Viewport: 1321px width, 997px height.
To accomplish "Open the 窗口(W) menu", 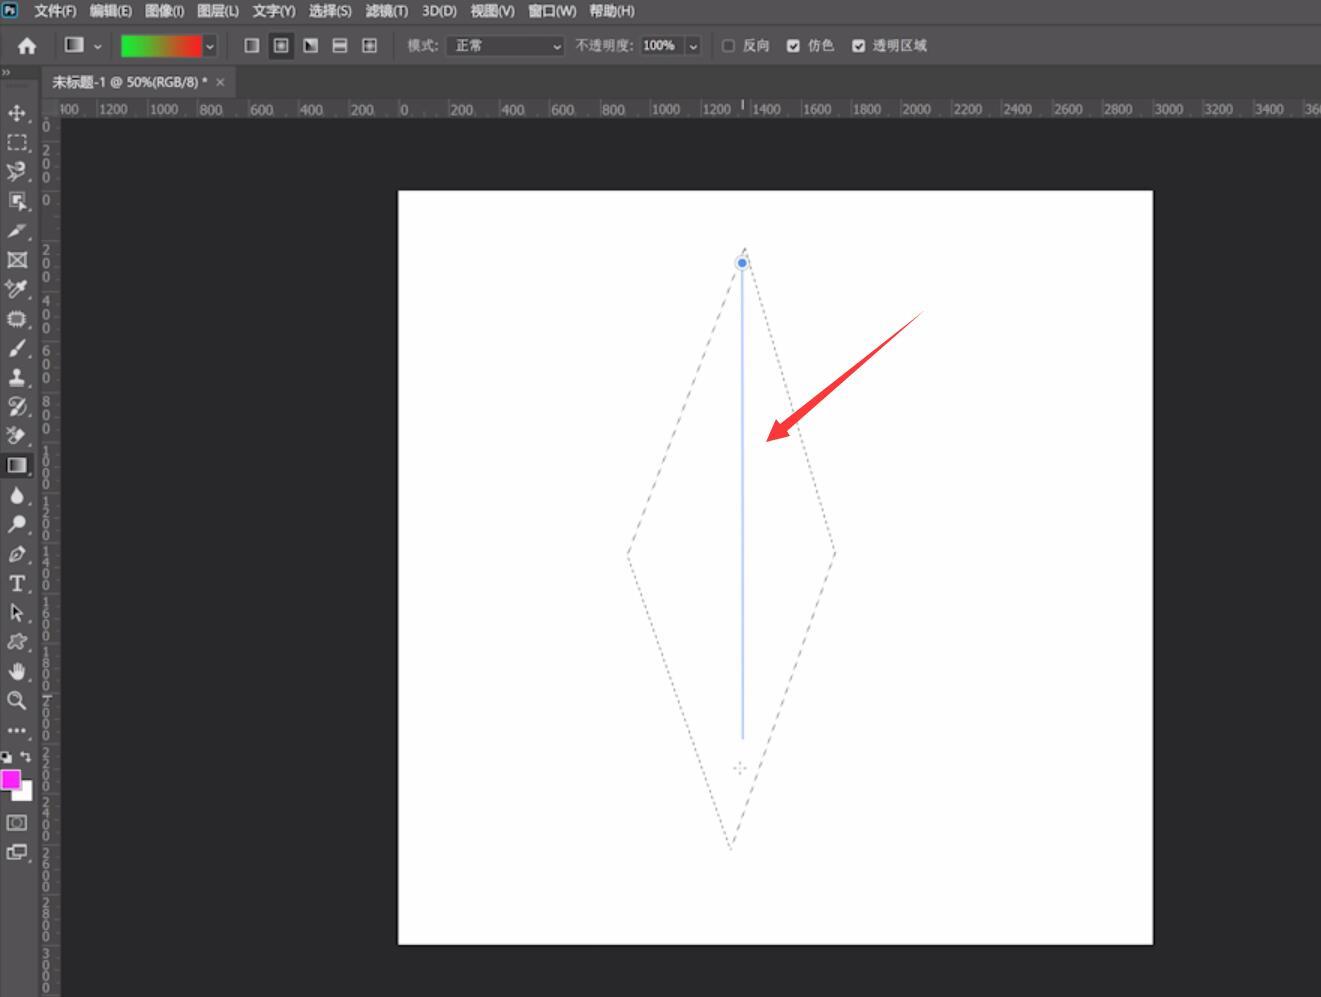I will pyautogui.click(x=552, y=11).
